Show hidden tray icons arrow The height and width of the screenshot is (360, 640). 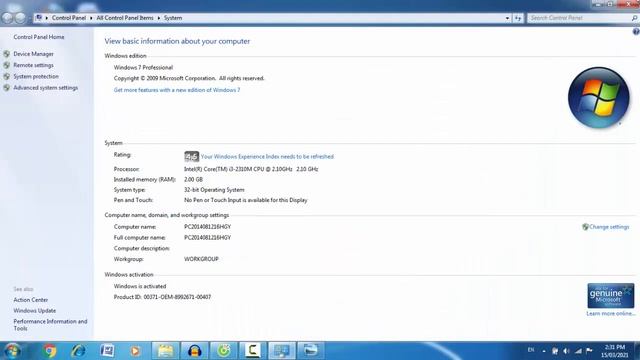point(544,351)
